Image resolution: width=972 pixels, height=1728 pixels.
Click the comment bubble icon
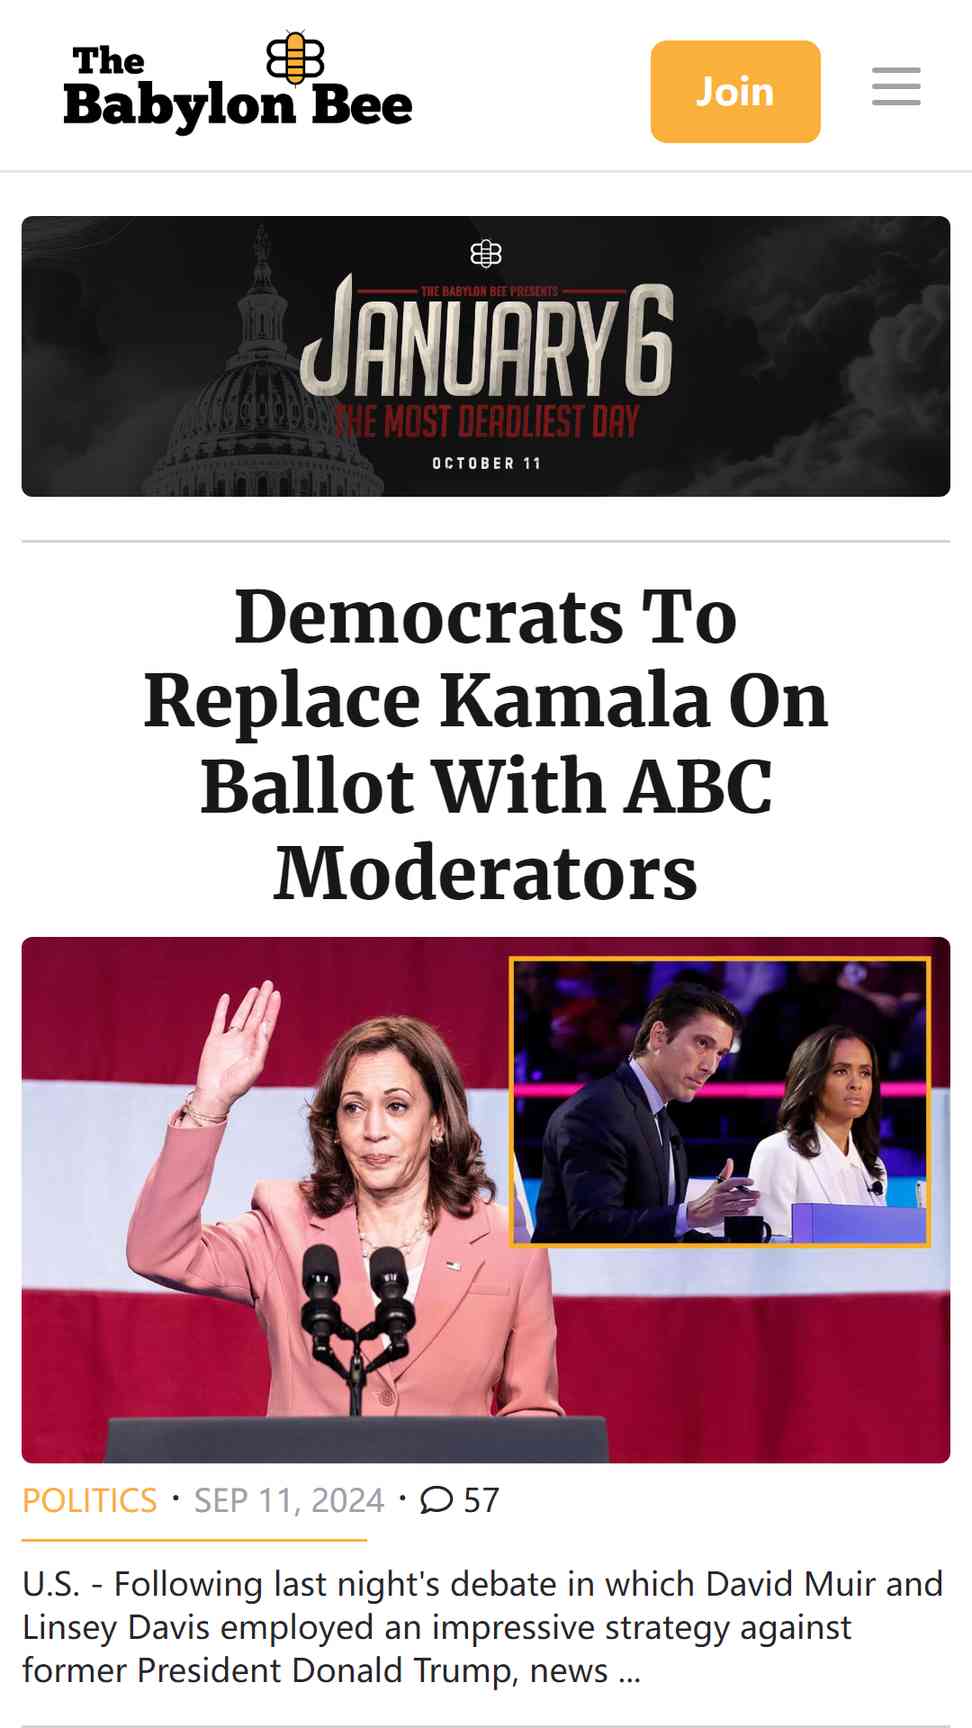pyautogui.click(x=436, y=1500)
